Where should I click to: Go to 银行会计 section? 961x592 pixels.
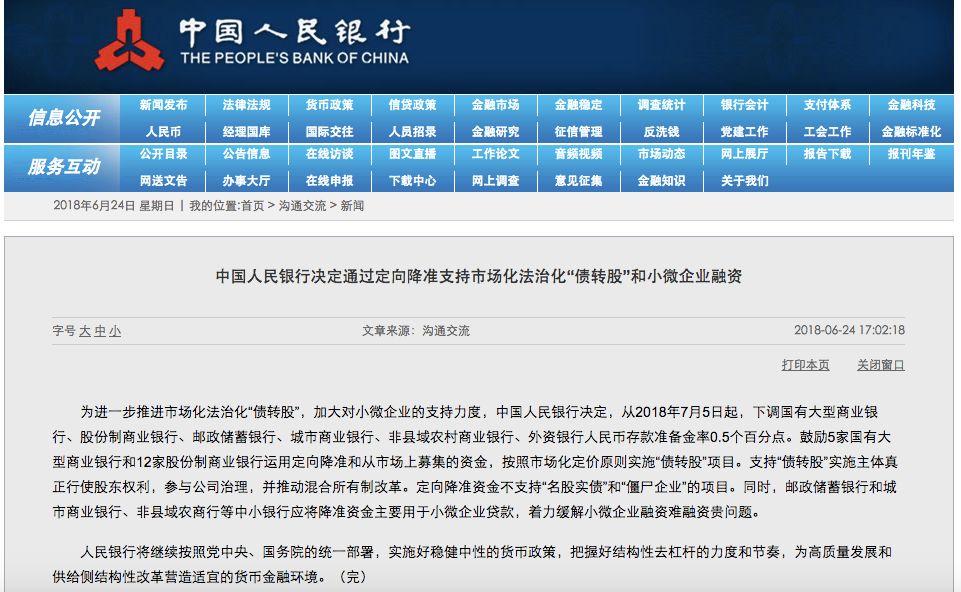point(745,105)
